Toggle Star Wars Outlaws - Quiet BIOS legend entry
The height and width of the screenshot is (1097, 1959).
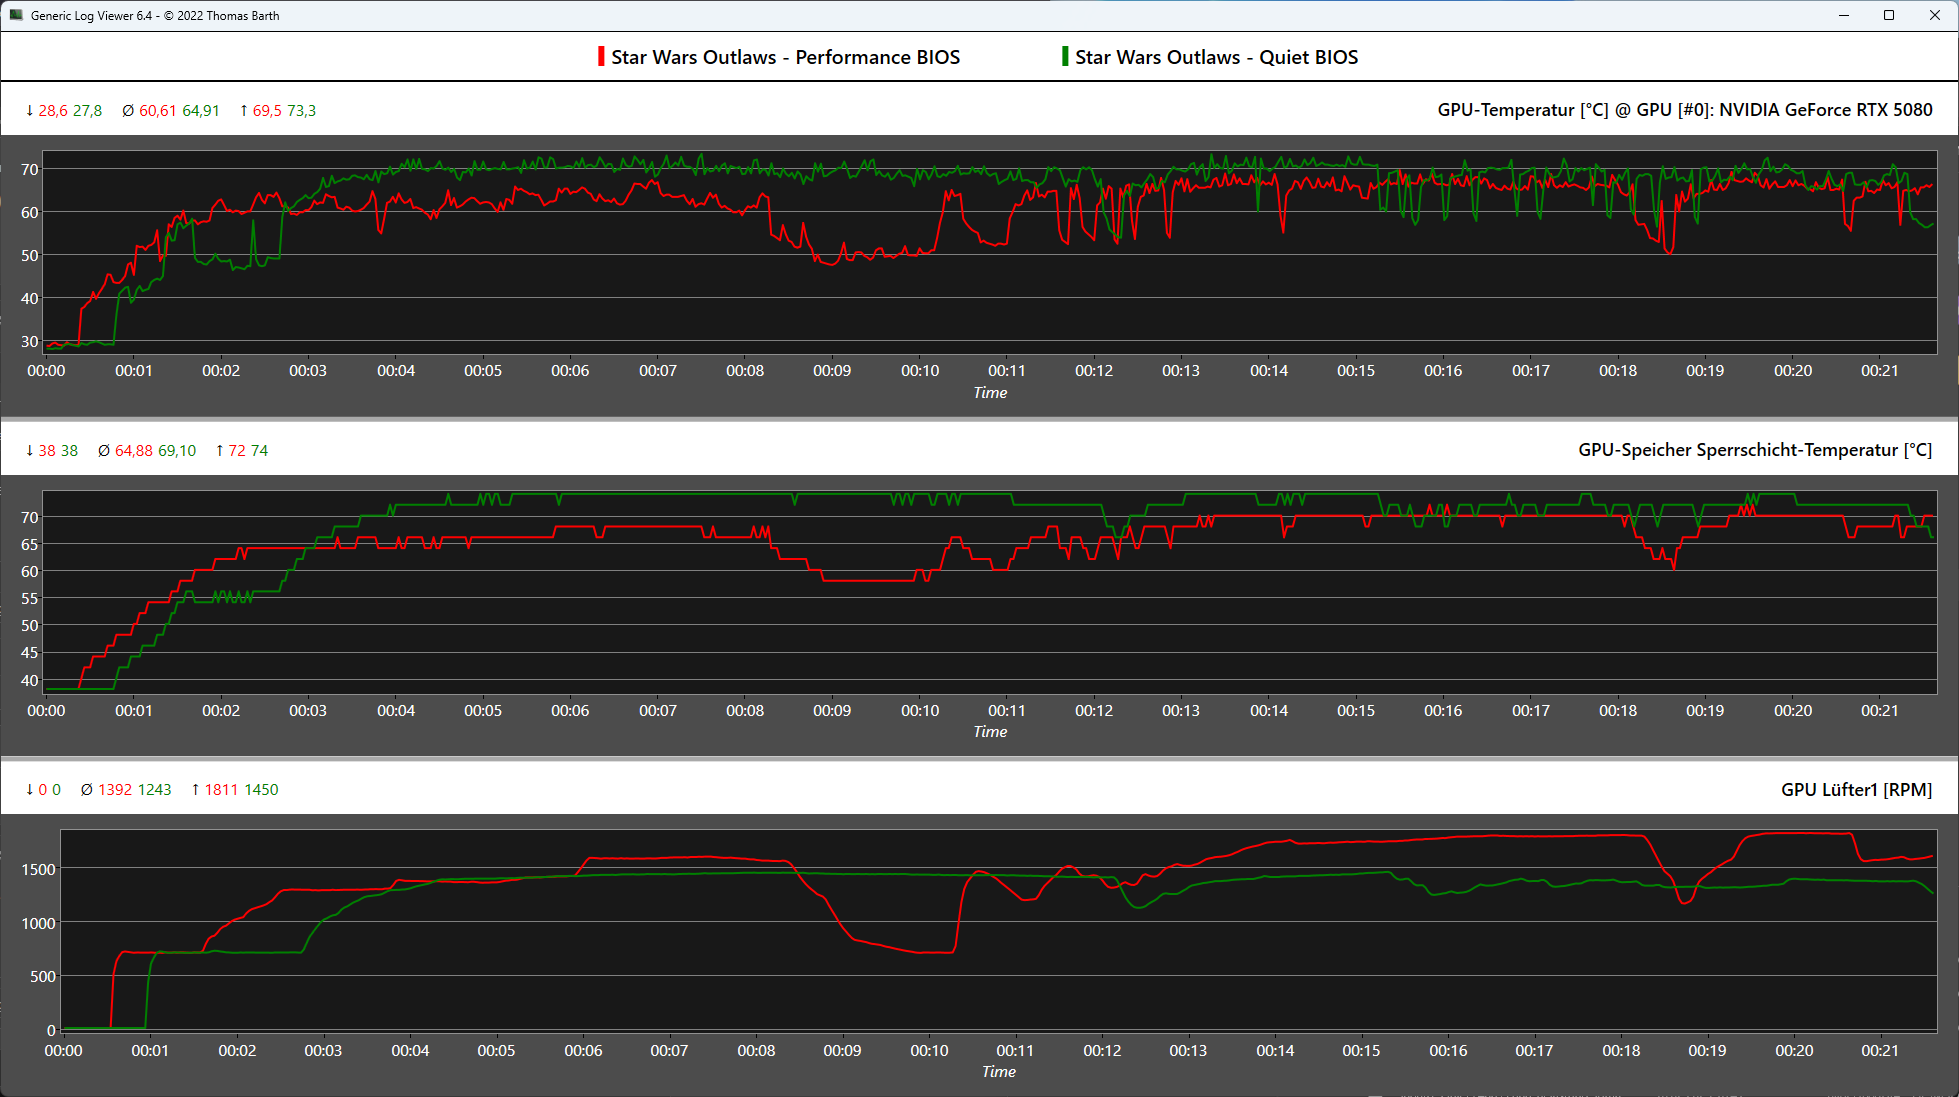1216,57
